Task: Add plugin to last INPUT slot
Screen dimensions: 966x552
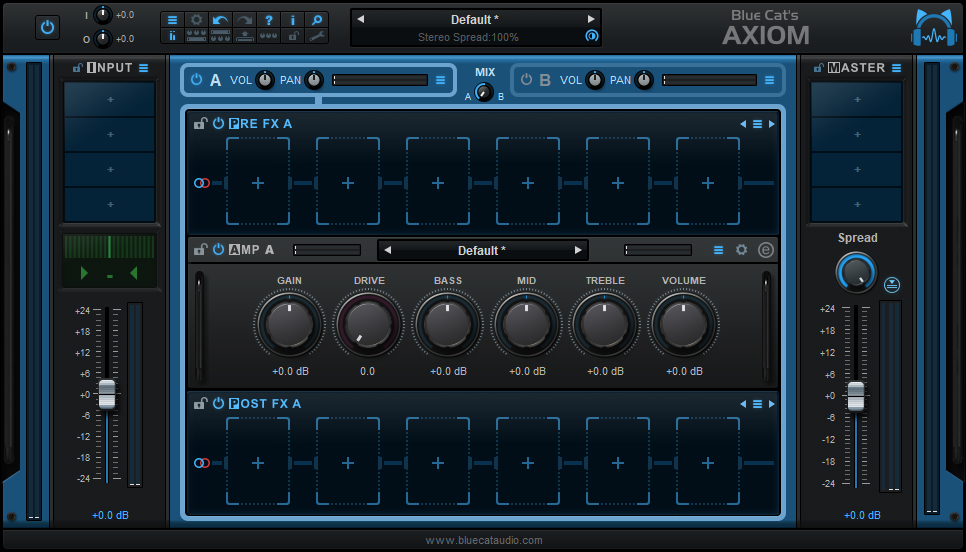Action: pos(110,204)
